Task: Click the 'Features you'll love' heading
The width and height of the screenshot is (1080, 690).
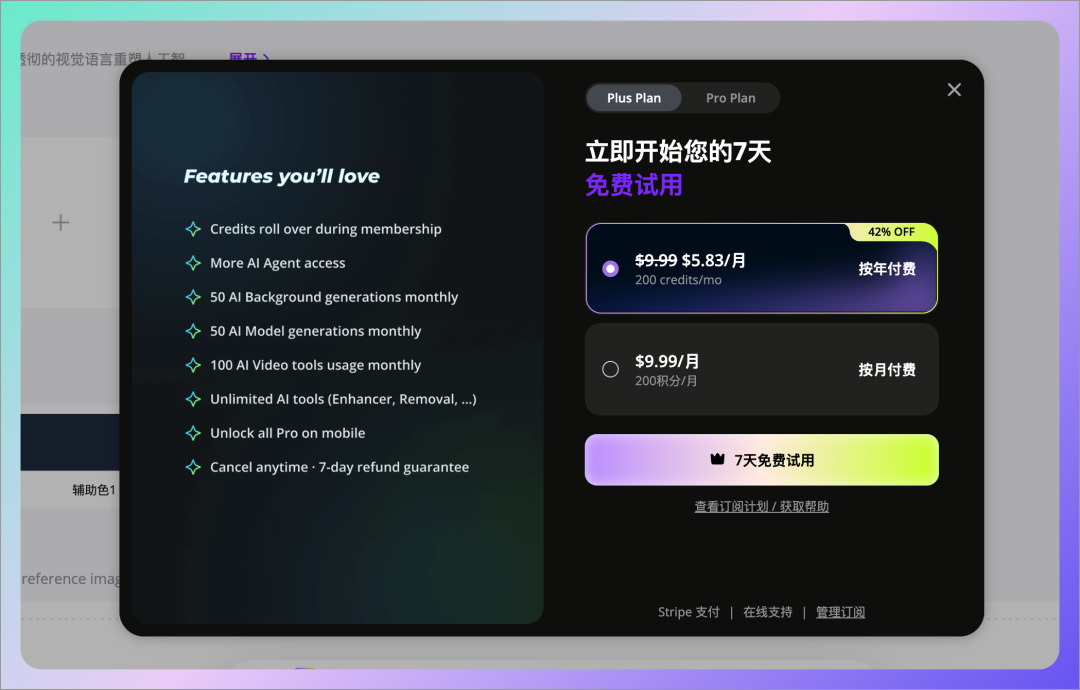Action: click(x=282, y=176)
